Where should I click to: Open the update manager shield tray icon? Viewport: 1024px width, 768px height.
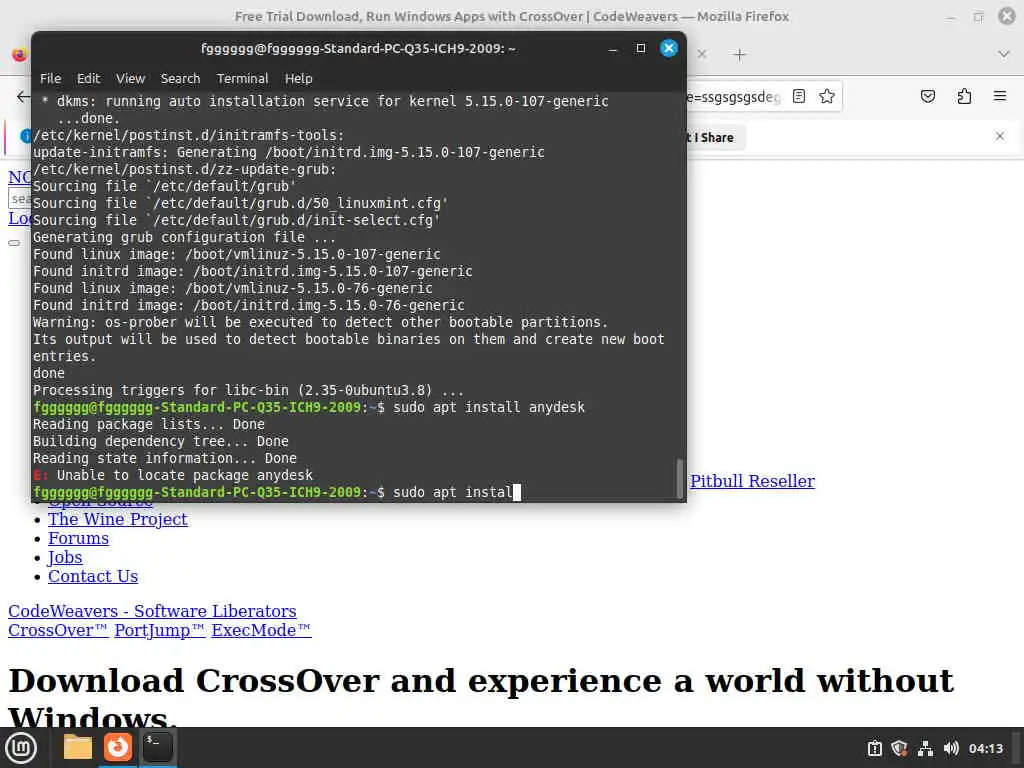899,748
